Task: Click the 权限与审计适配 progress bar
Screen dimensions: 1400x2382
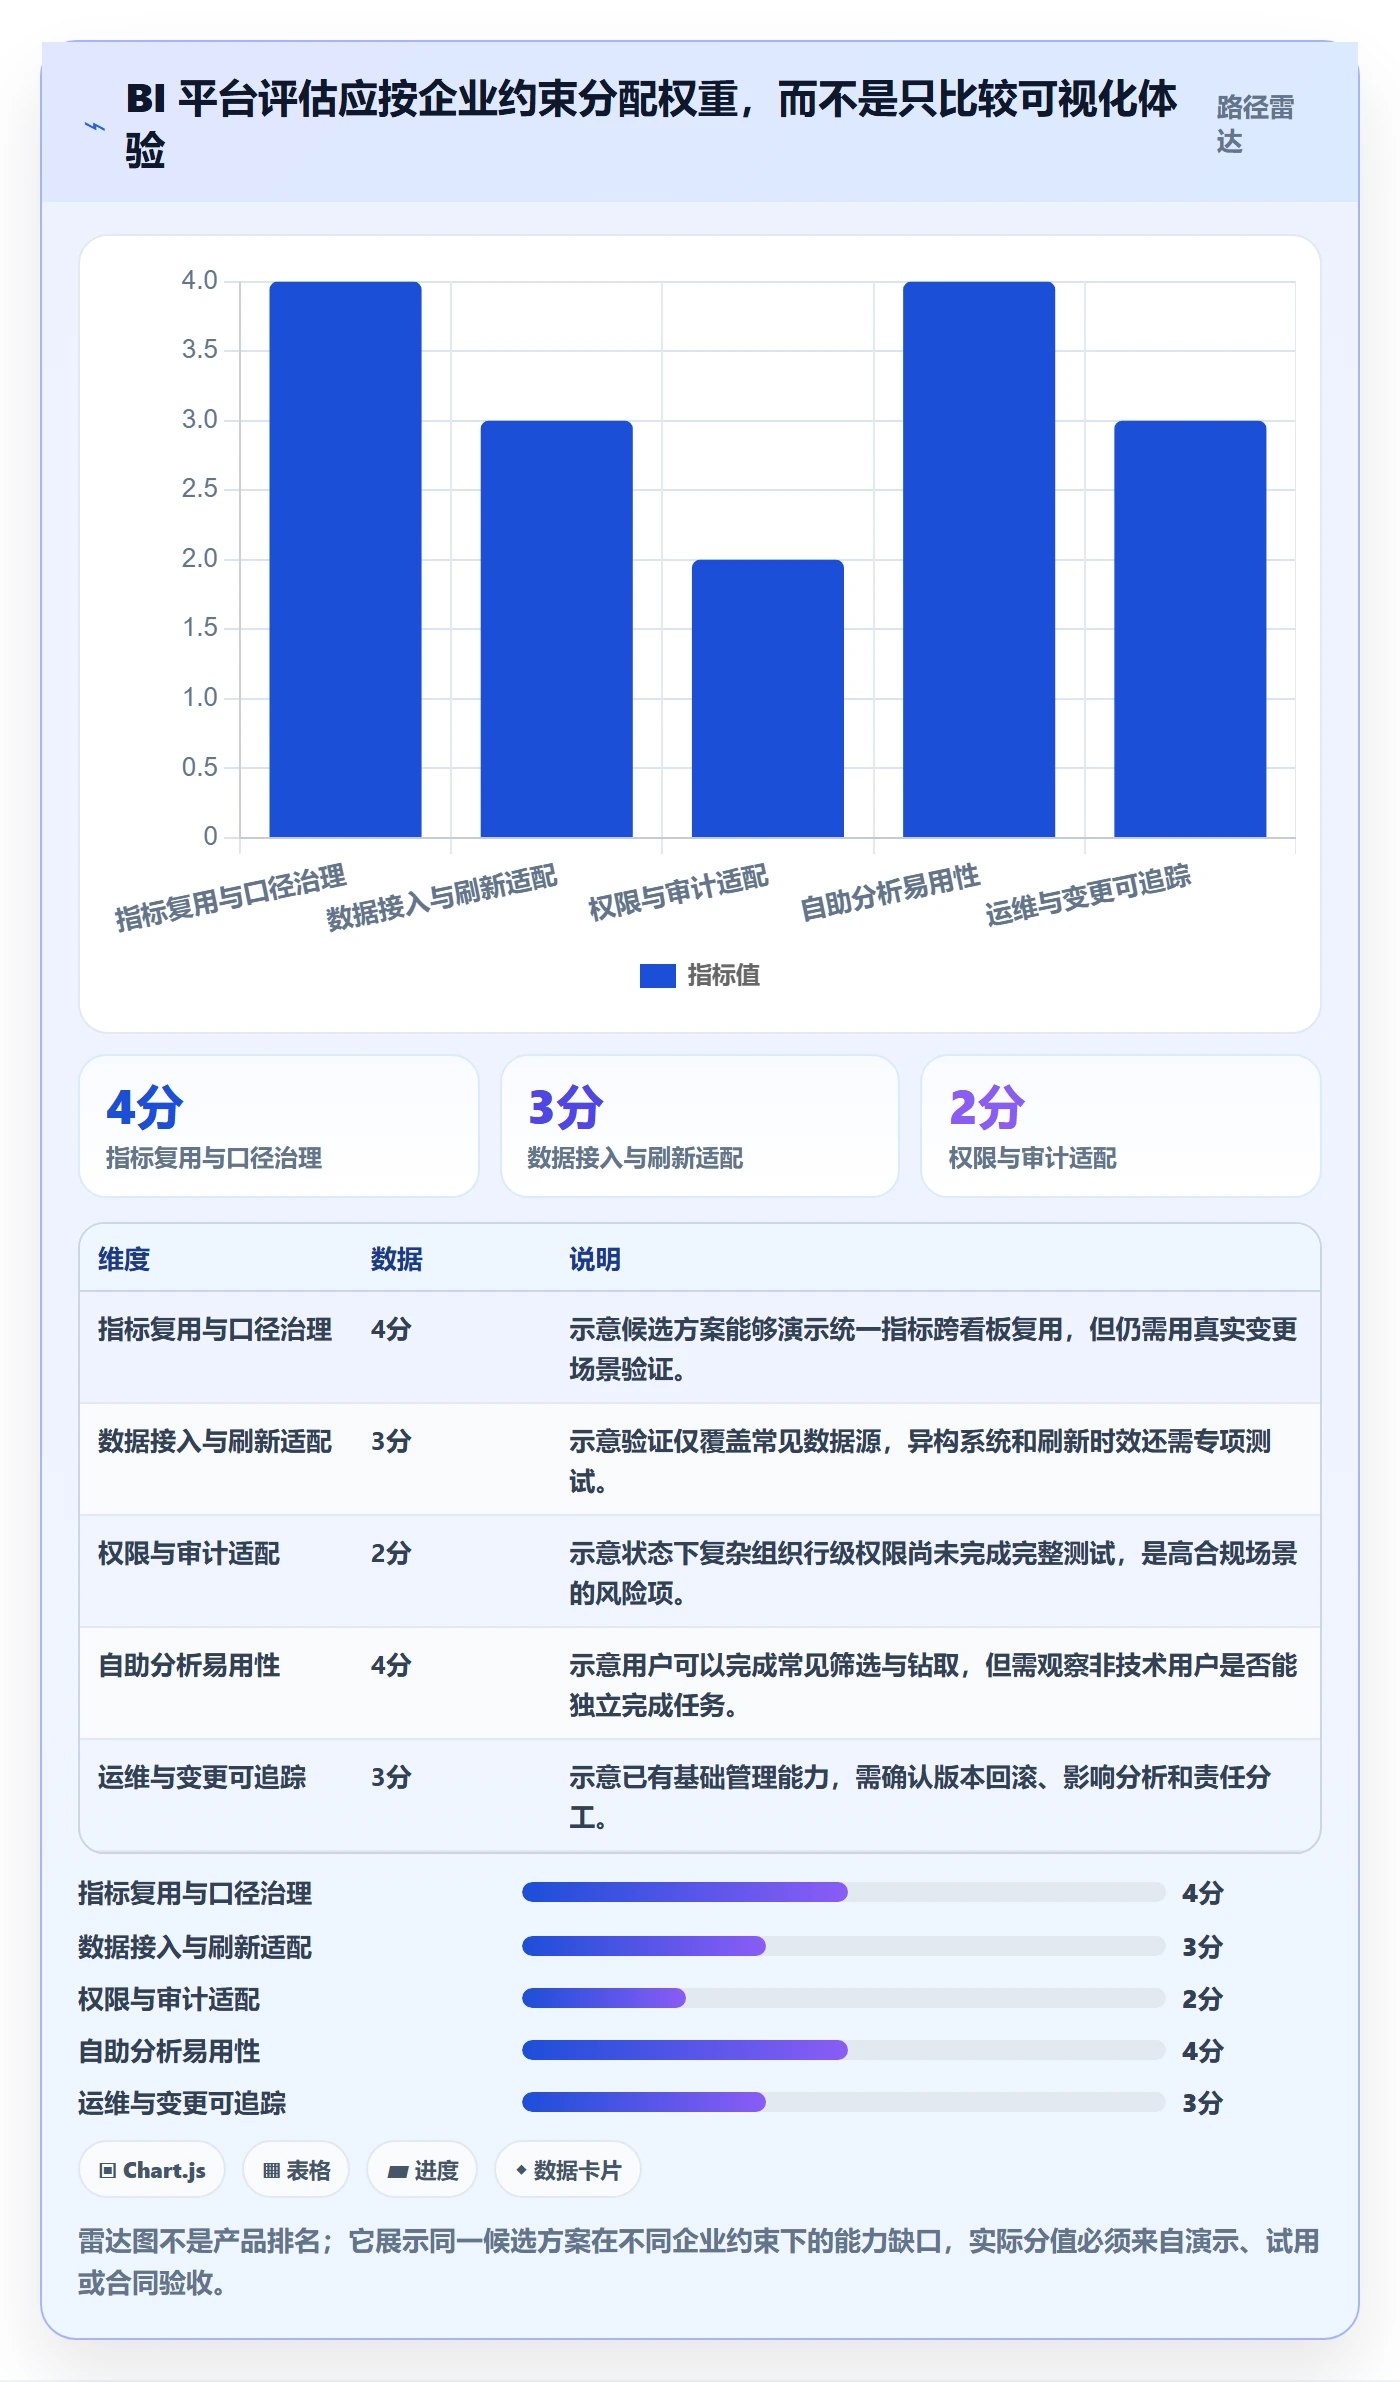Action: pos(843,1998)
